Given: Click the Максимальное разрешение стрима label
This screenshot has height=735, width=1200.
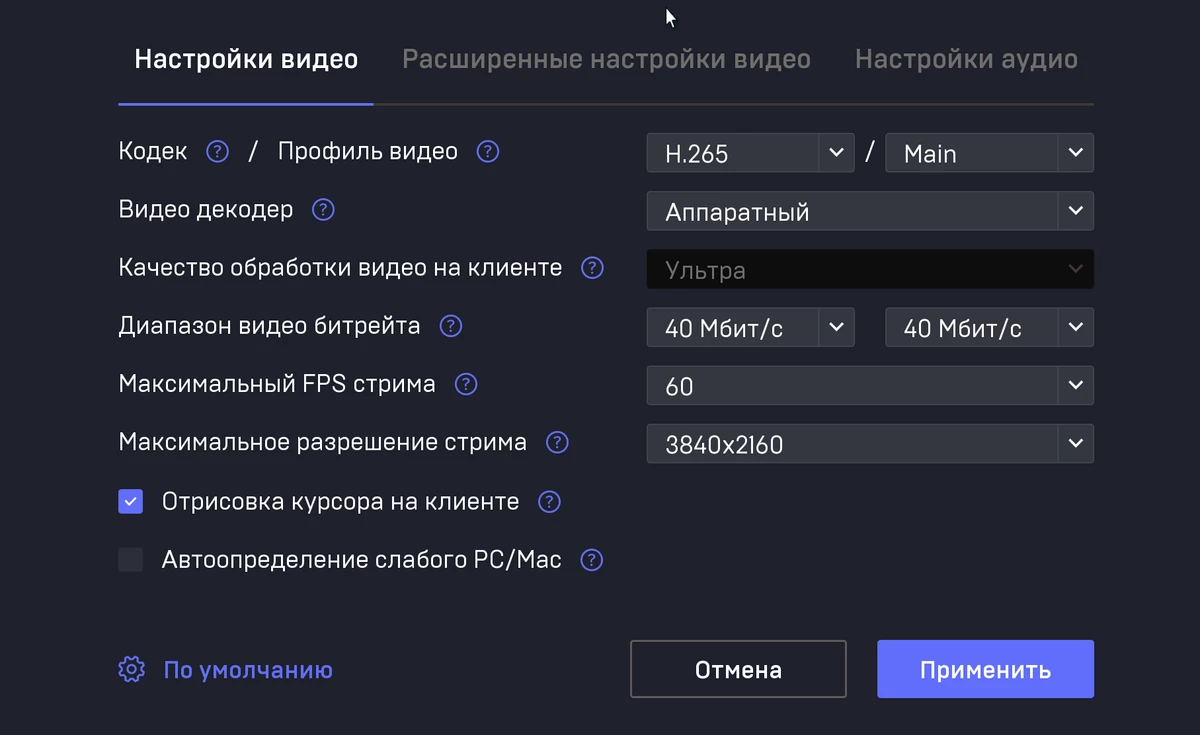Looking at the screenshot, I should [x=322, y=442].
